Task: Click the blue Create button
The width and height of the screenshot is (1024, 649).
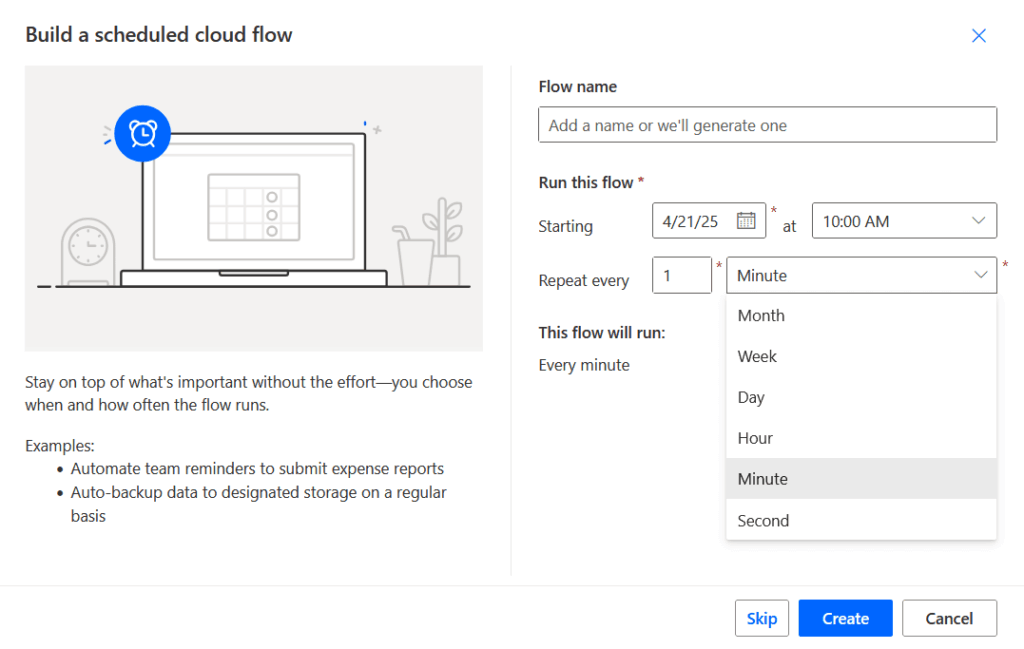Action: pos(845,618)
